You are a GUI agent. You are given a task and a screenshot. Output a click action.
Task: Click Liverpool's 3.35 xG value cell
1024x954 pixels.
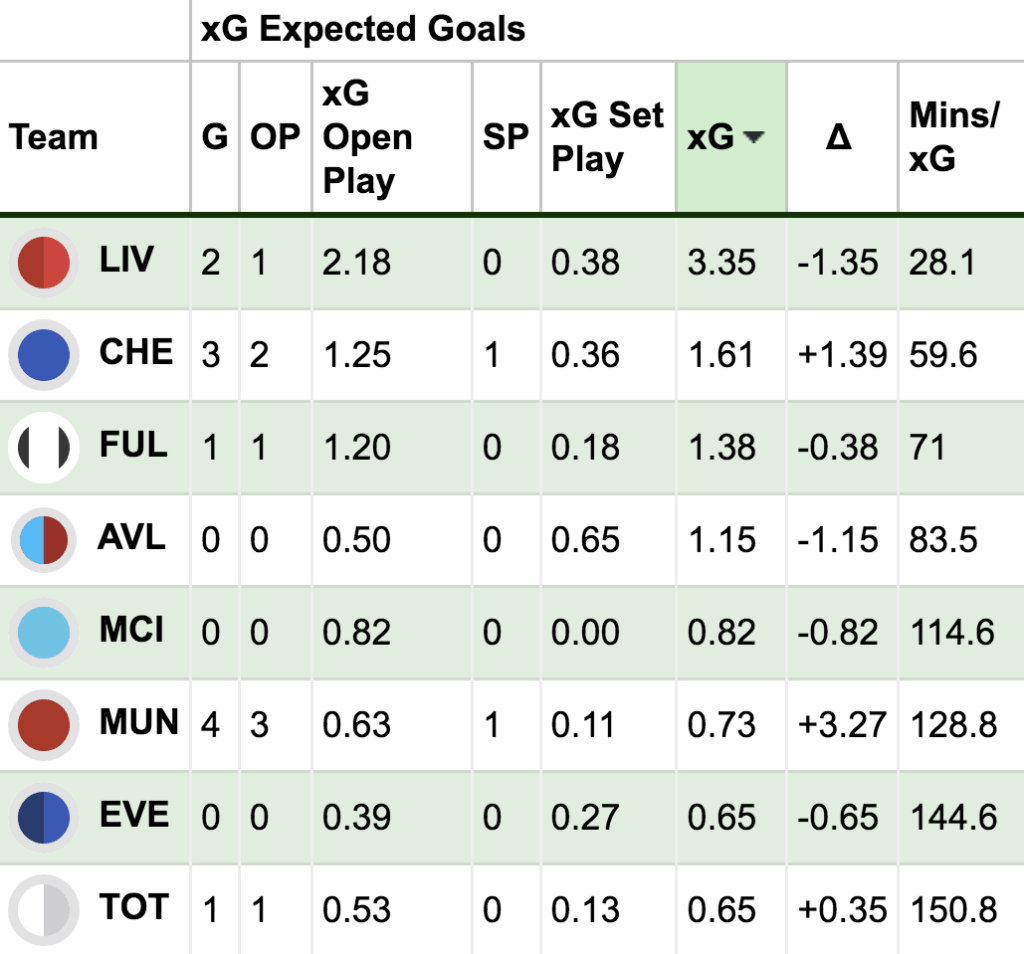721,262
